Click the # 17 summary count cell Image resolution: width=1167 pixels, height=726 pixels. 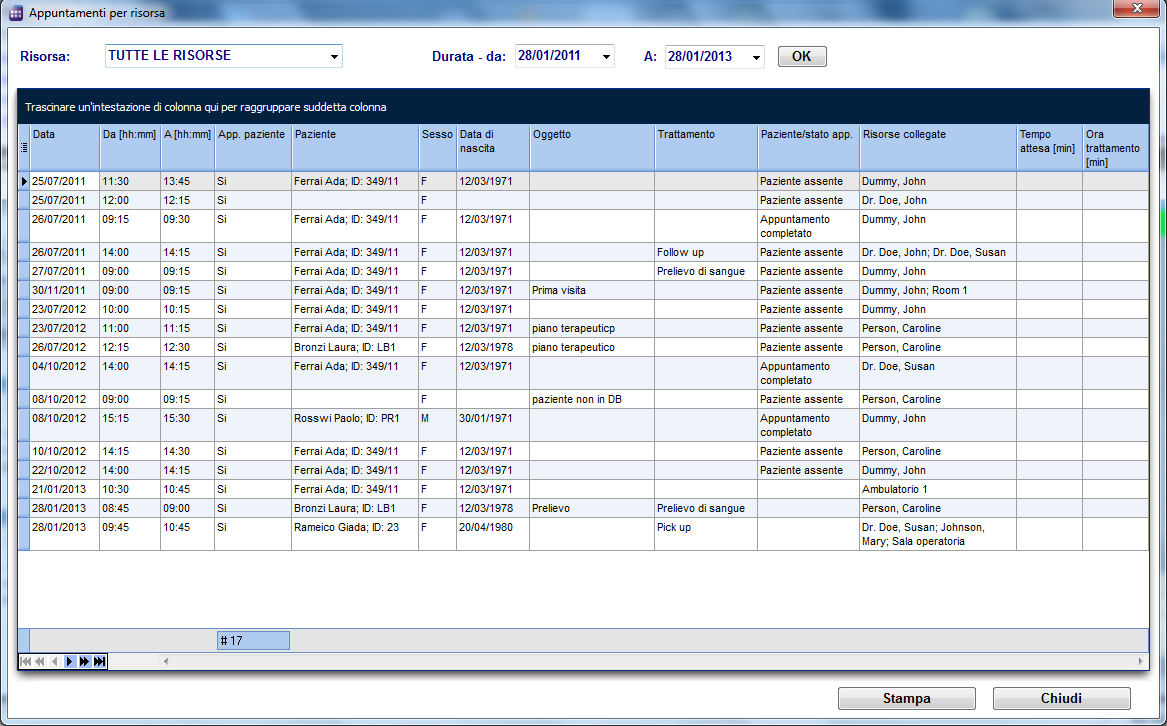click(x=253, y=640)
